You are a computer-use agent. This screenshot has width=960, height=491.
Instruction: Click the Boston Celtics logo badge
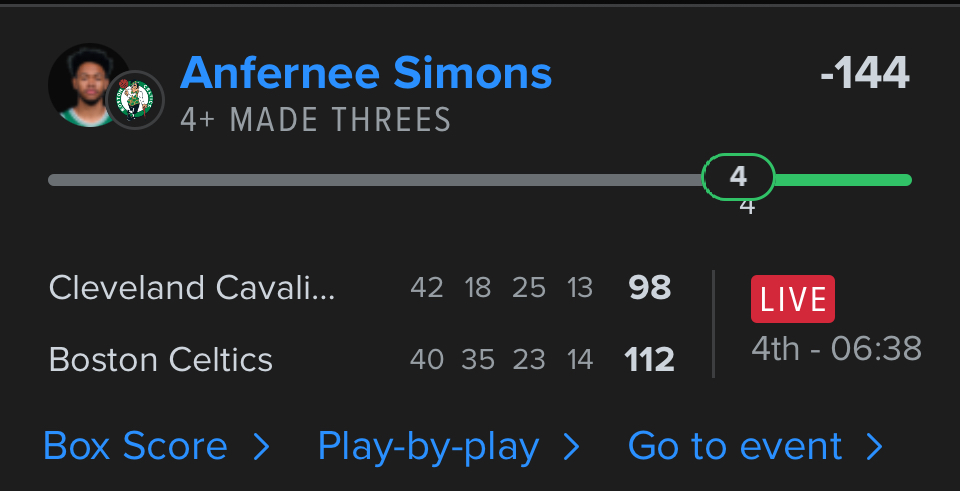[135, 100]
